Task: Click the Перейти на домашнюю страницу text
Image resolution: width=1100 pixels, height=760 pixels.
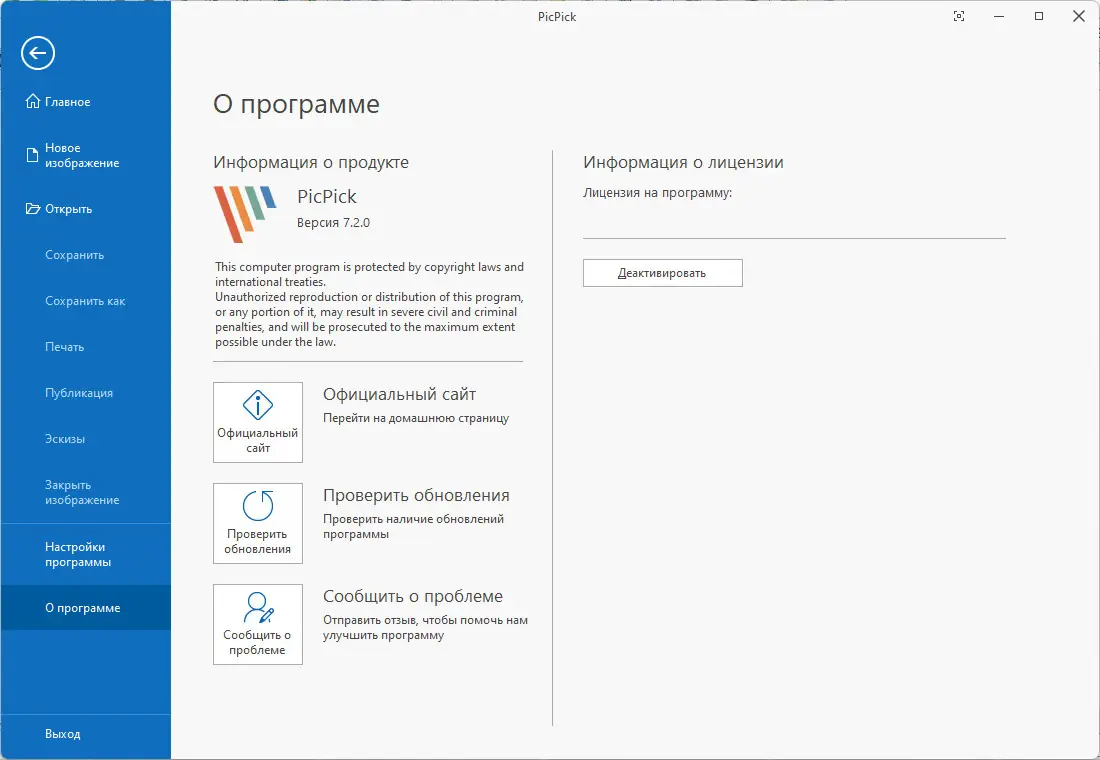Action: coord(416,418)
